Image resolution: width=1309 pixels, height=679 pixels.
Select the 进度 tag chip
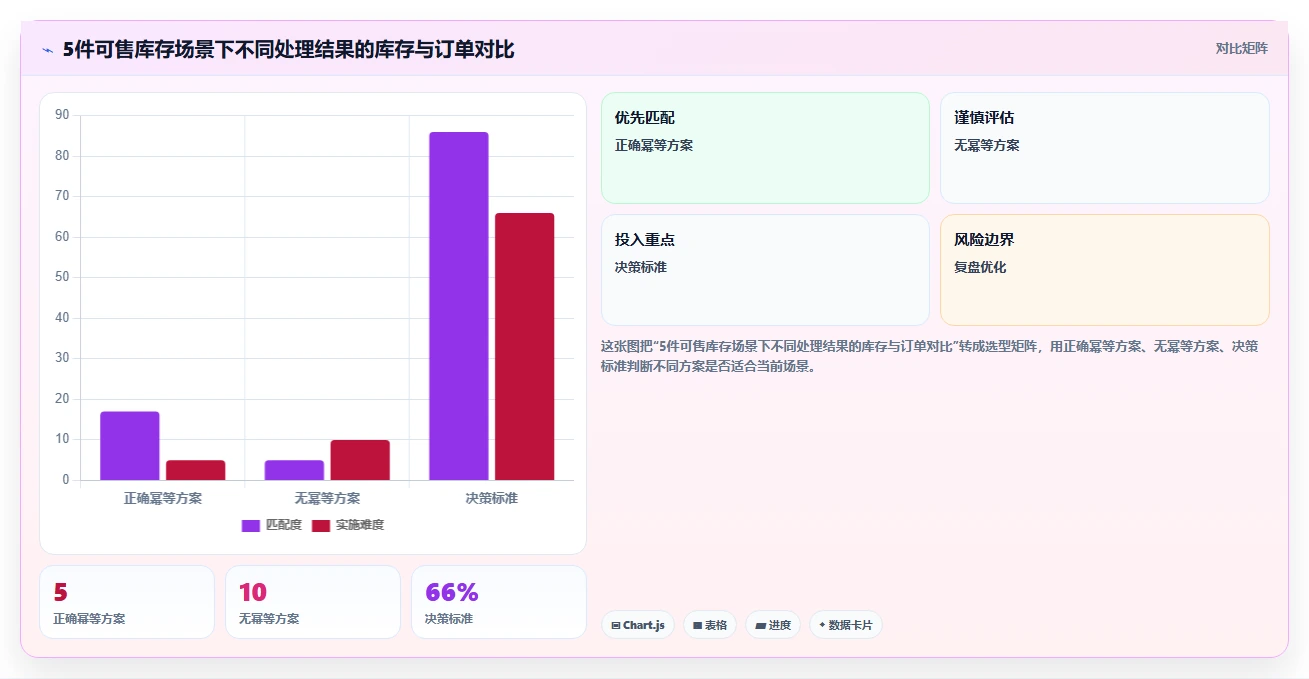[x=773, y=625]
